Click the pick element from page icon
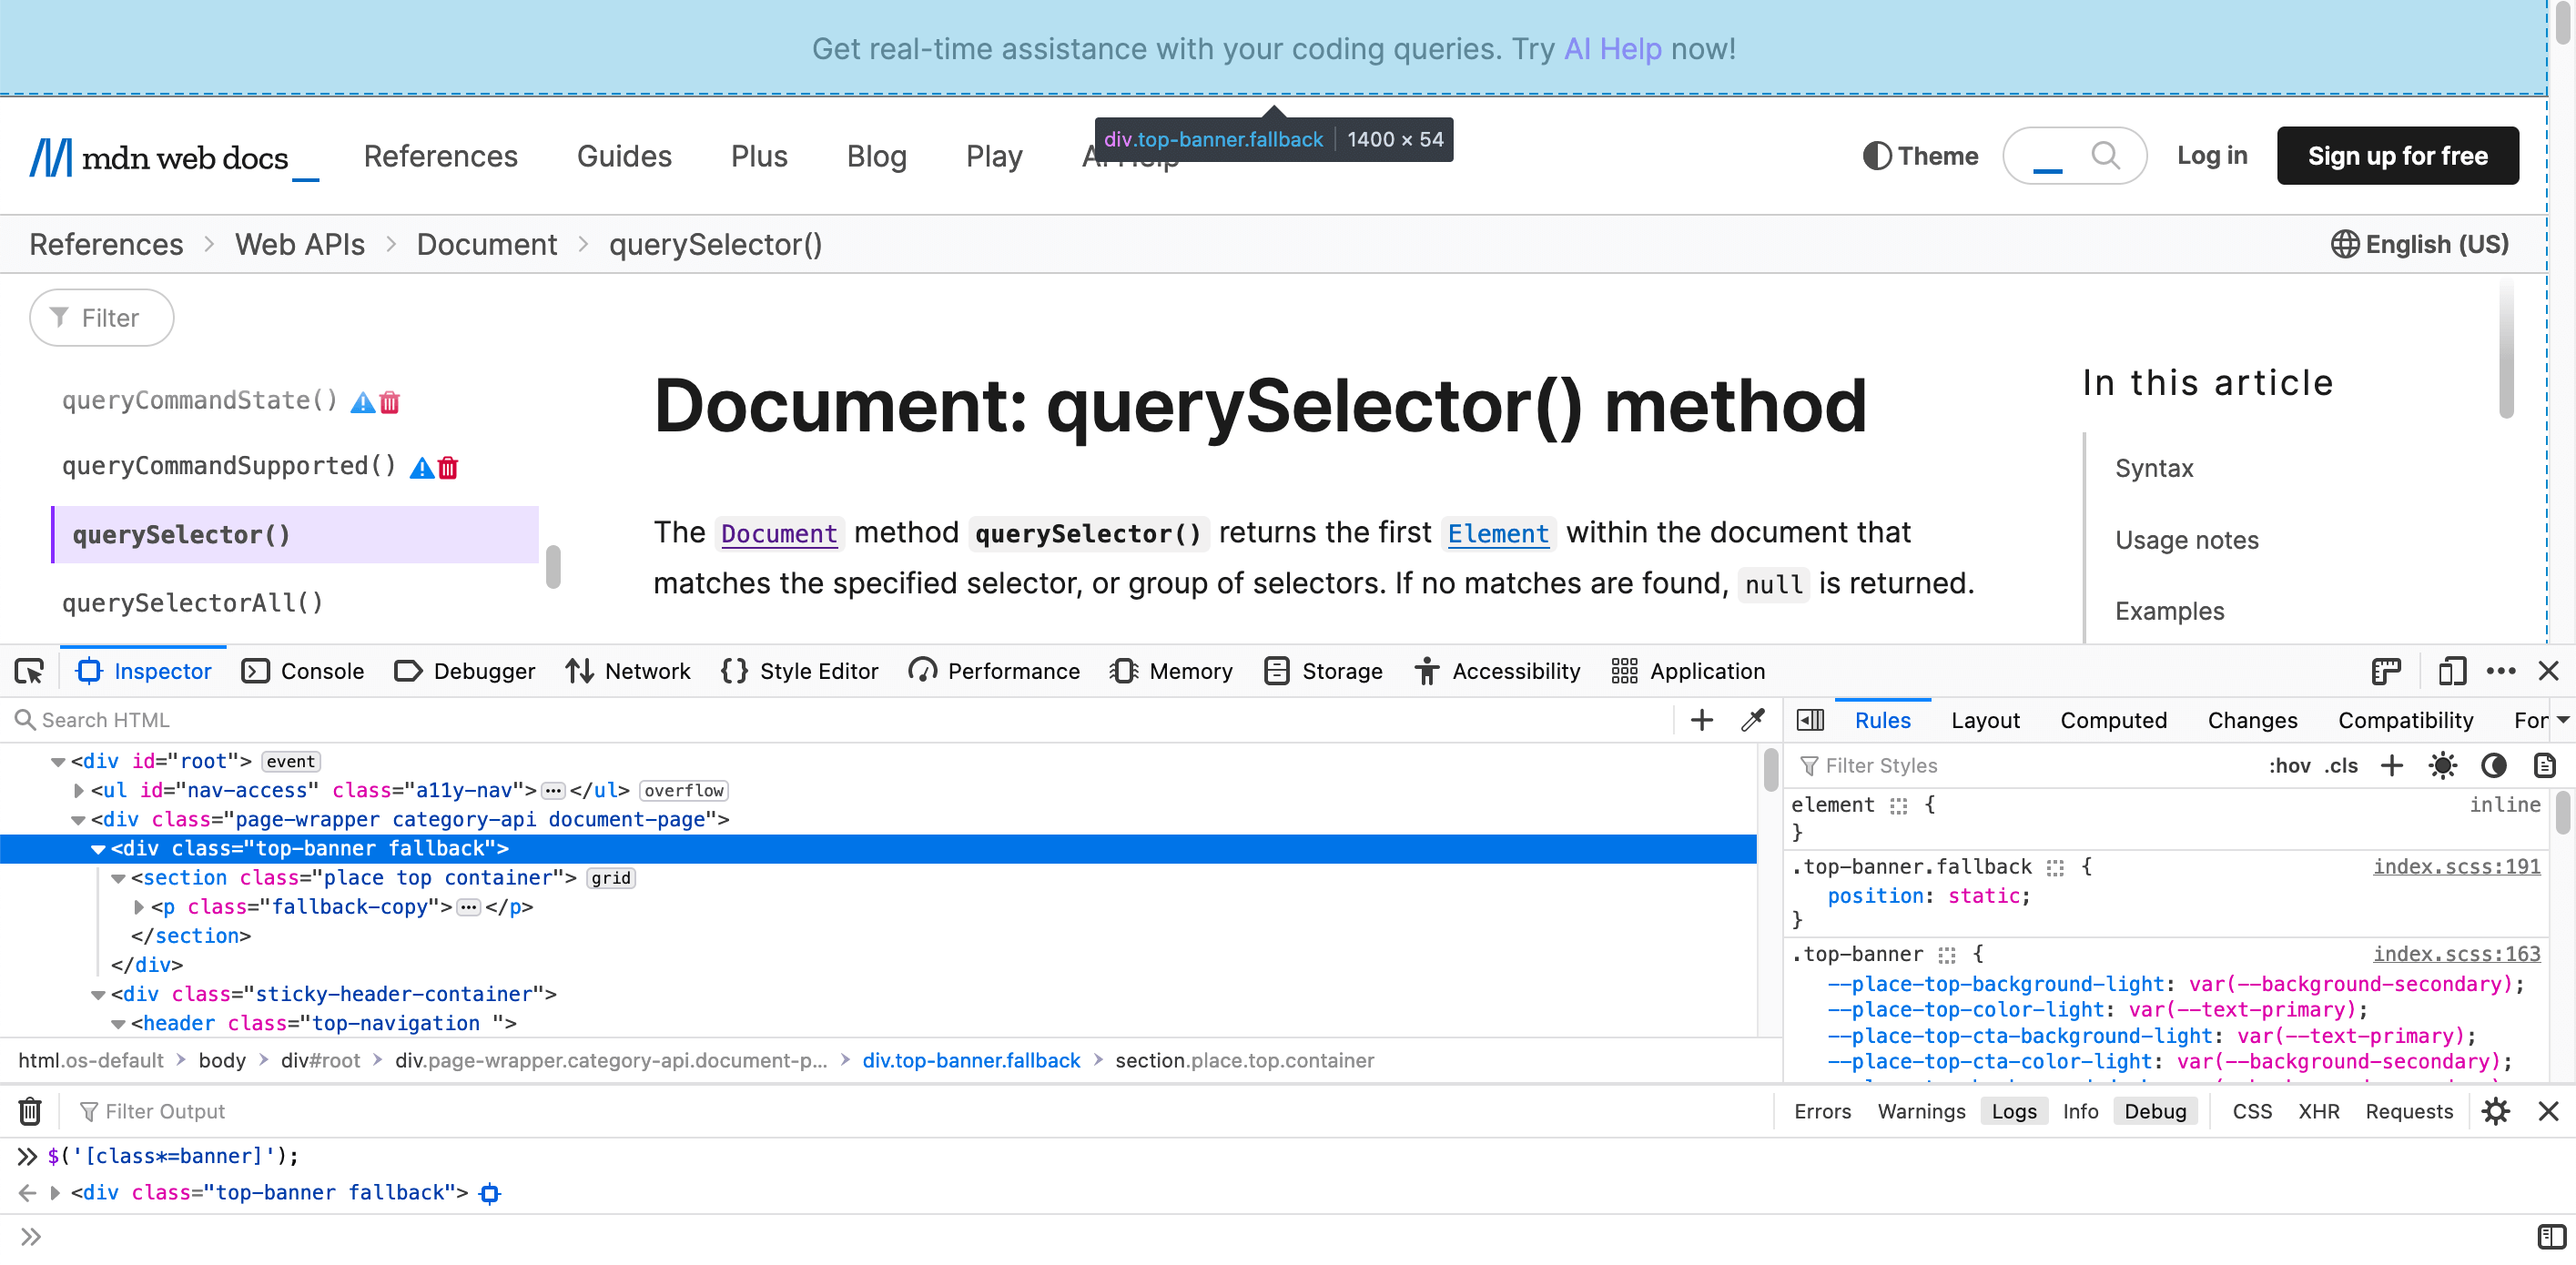This screenshot has width=2576, height=1265. 29,671
